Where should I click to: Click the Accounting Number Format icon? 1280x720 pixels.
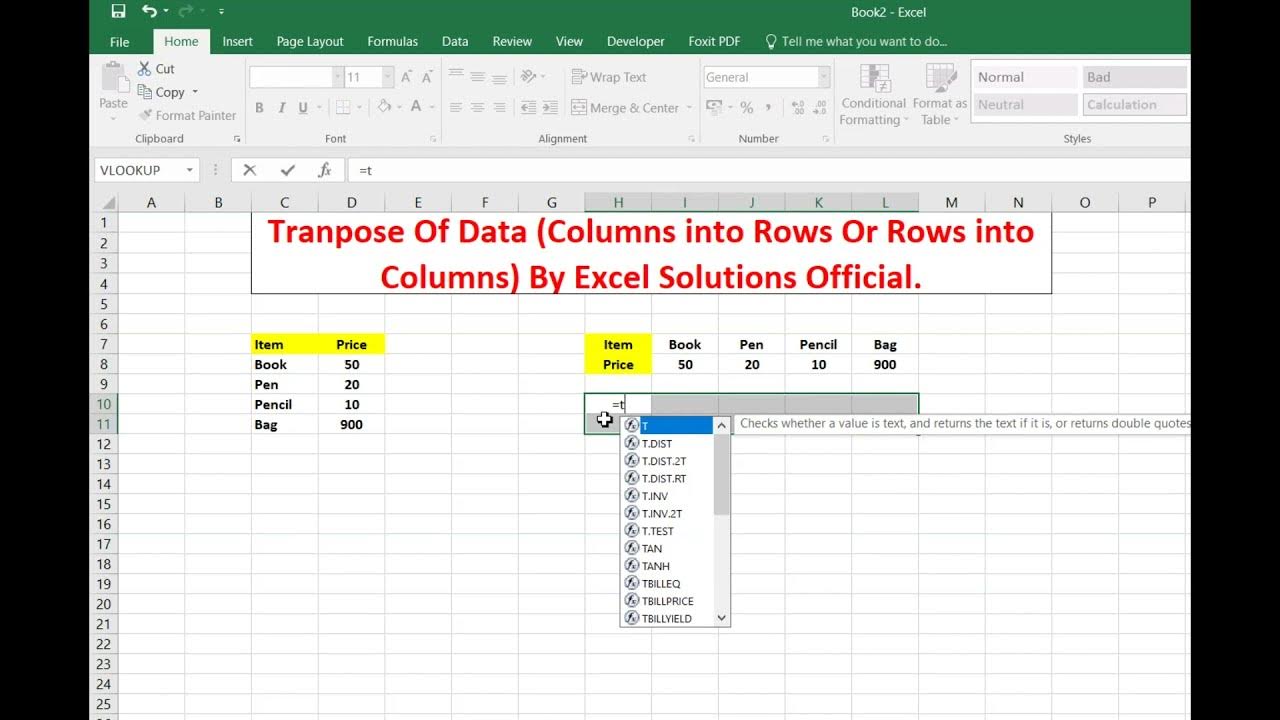tap(714, 108)
